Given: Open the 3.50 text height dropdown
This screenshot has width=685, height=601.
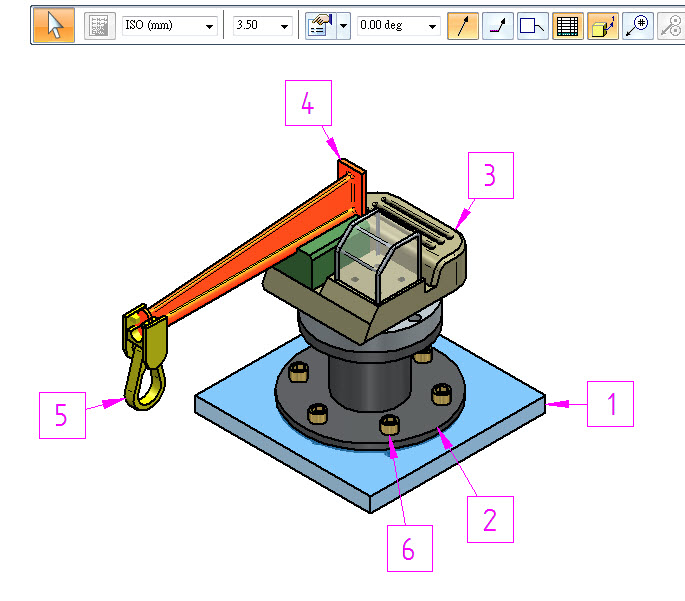Looking at the screenshot, I should coord(284,26).
